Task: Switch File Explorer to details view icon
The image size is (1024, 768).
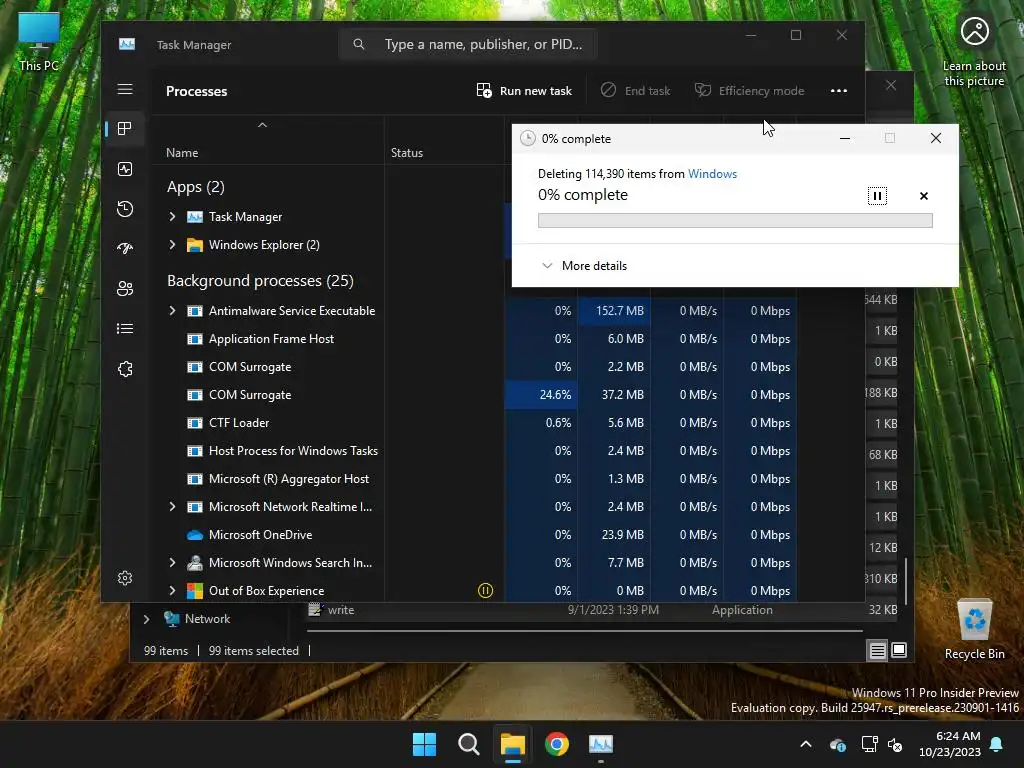Action: (877, 650)
